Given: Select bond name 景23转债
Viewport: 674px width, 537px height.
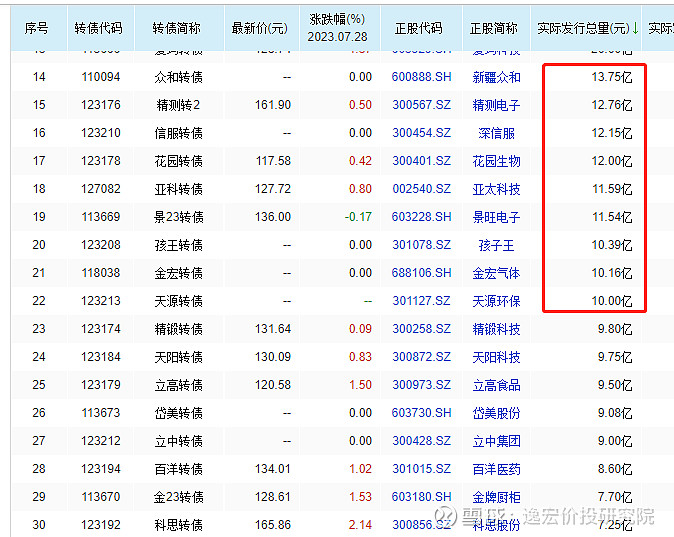Looking at the screenshot, I should (x=178, y=217).
